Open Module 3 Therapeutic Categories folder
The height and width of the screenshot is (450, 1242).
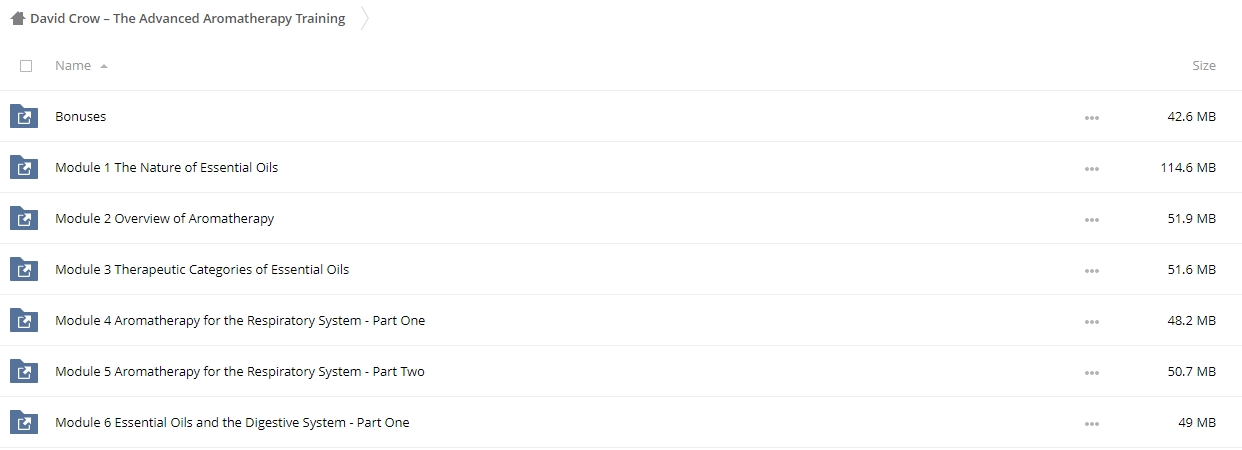pos(202,270)
